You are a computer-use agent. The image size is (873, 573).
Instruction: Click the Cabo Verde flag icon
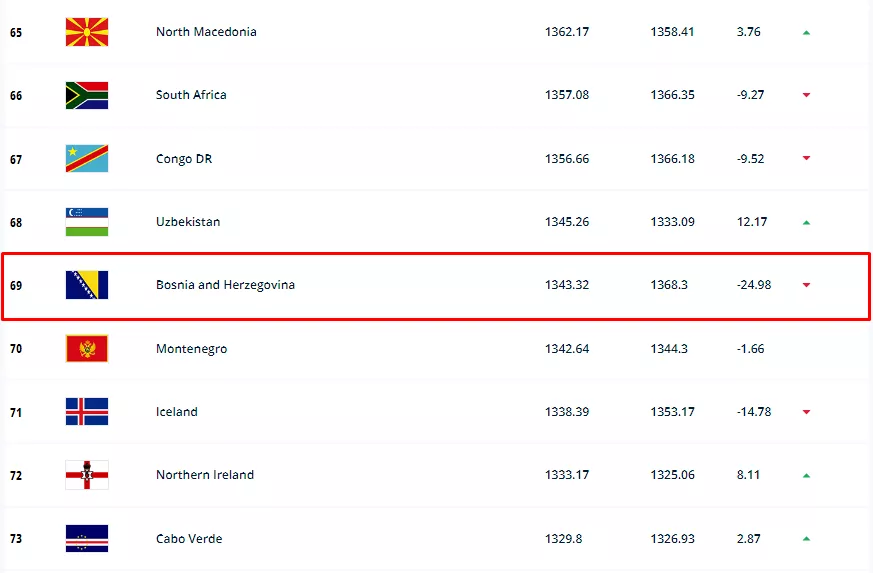coord(87,539)
